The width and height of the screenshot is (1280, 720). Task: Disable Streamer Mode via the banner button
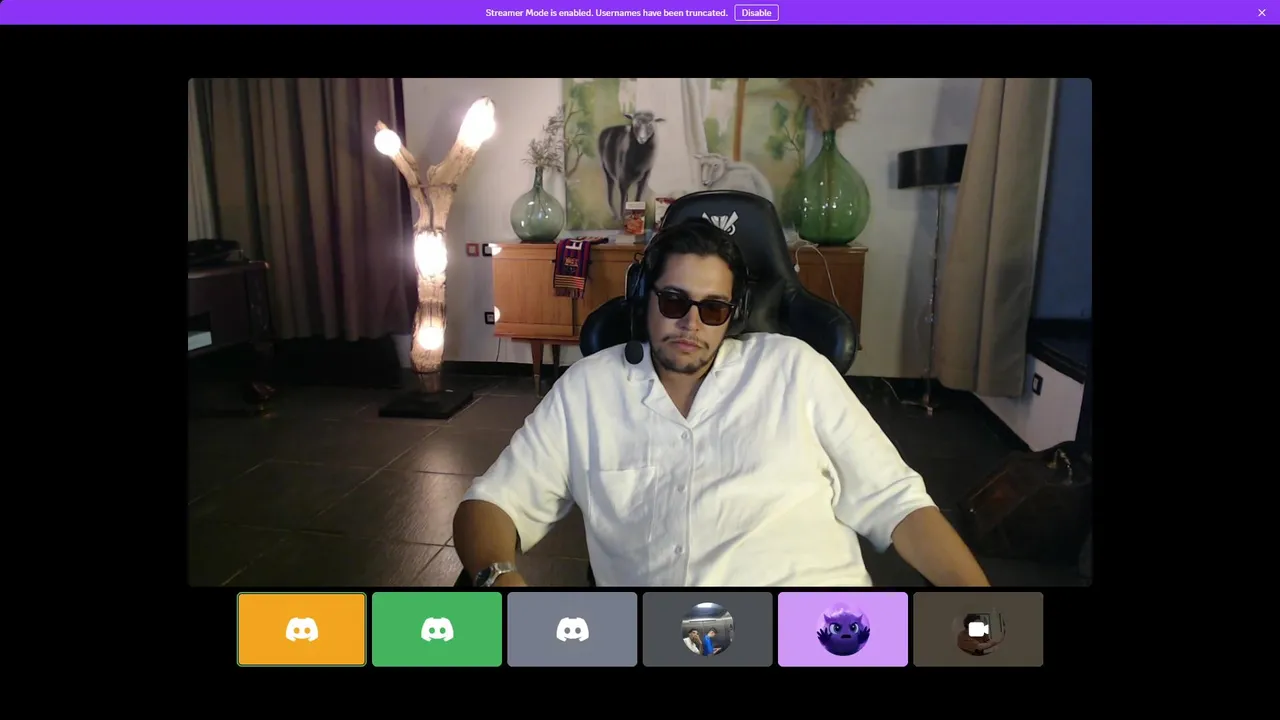pos(756,13)
